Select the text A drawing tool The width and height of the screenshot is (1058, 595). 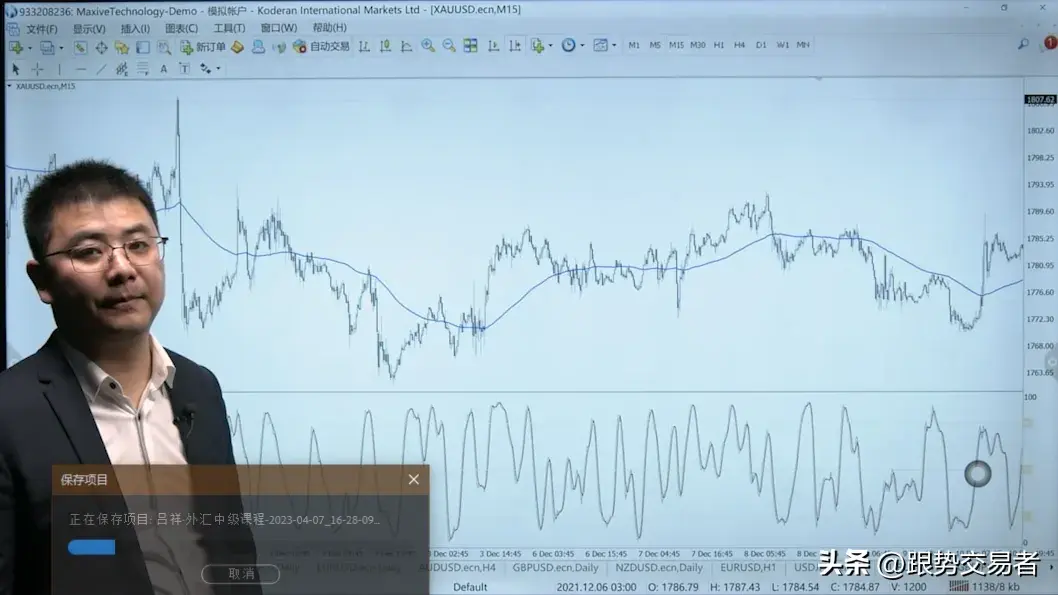163,69
